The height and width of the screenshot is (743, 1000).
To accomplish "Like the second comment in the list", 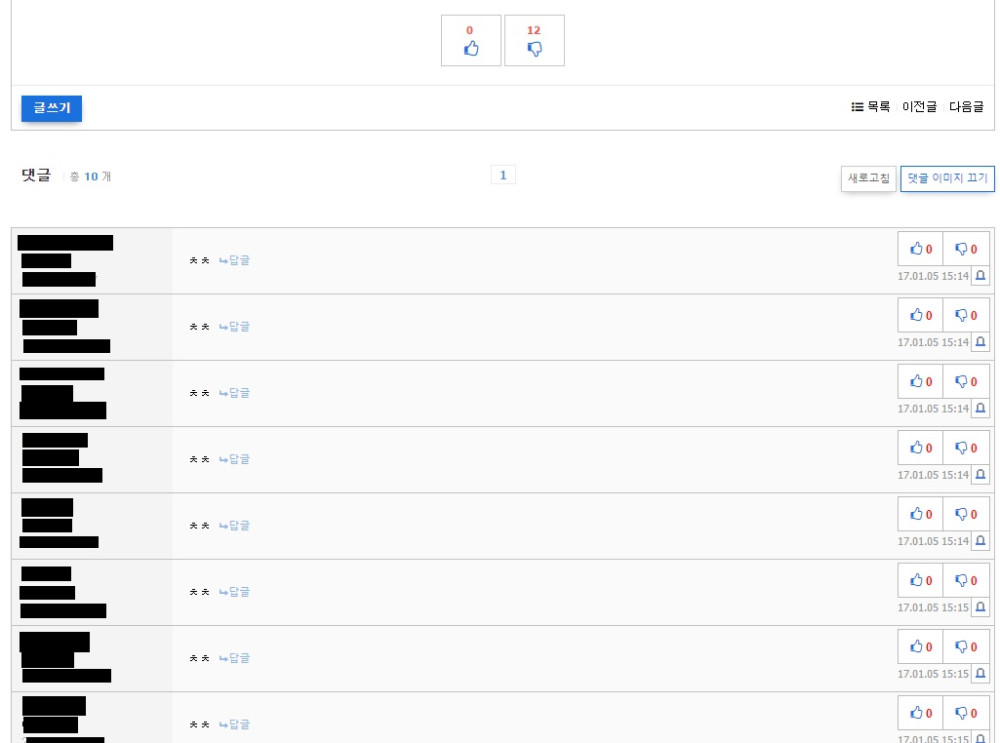I will coord(920,315).
